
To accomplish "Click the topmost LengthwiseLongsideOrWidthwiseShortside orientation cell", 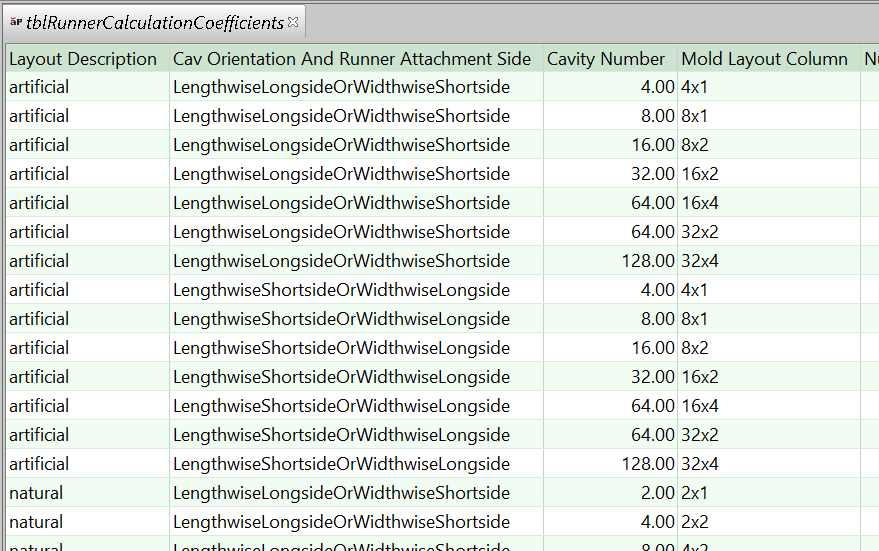I will click(x=341, y=87).
